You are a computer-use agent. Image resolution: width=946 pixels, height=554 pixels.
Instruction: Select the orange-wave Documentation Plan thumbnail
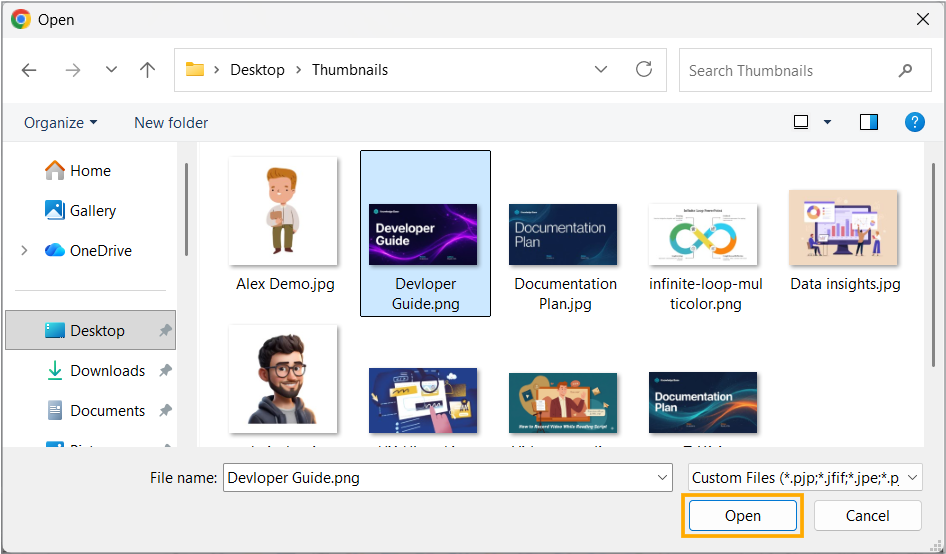703,403
